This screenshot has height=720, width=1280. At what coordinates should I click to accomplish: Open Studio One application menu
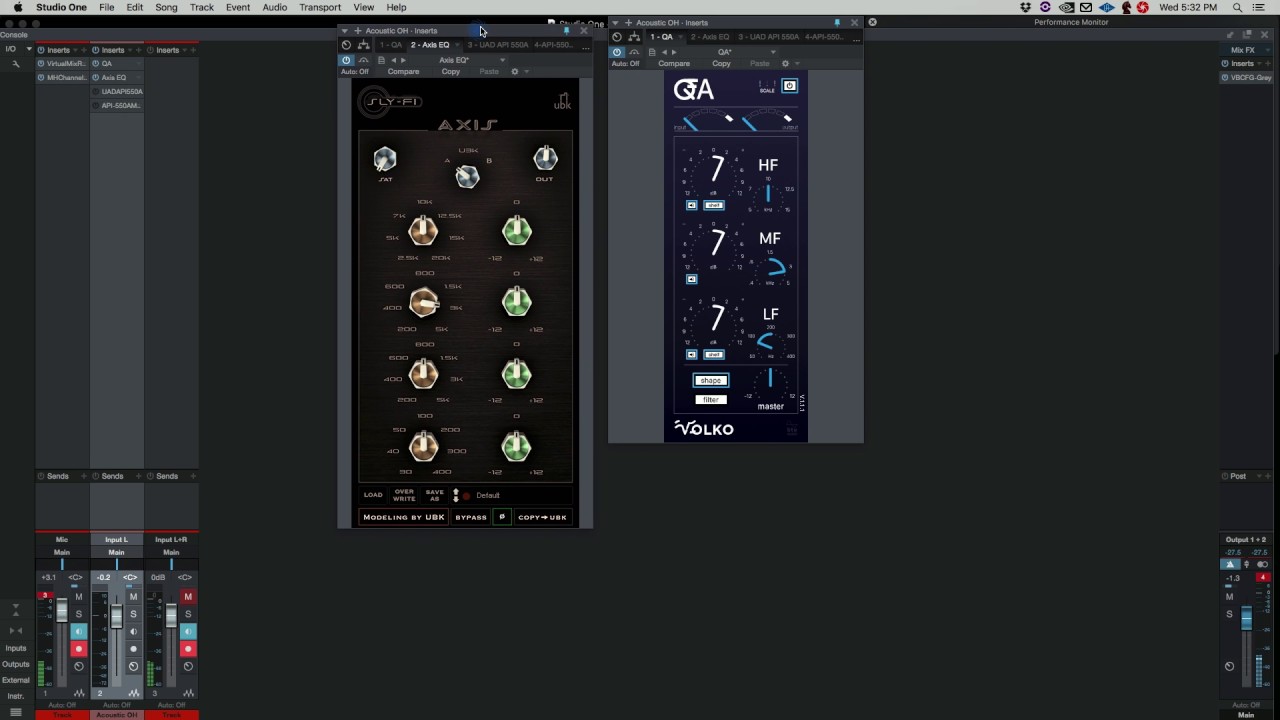point(61,7)
